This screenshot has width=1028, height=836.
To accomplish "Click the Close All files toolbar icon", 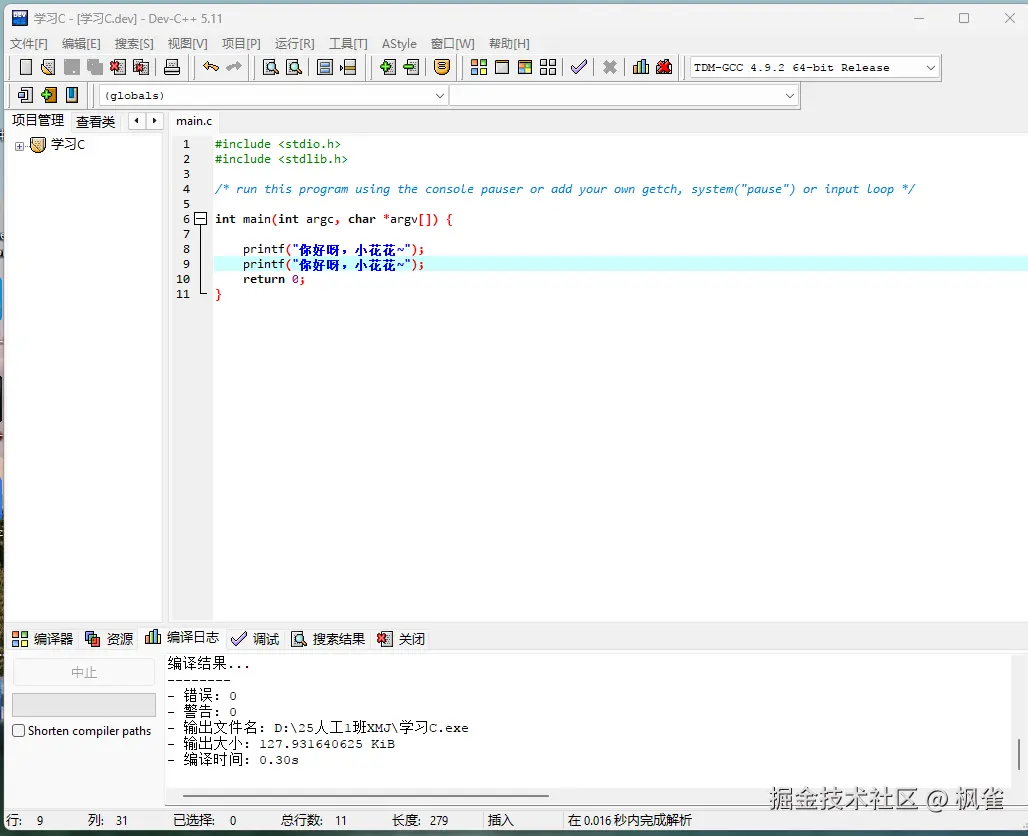I will point(141,67).
